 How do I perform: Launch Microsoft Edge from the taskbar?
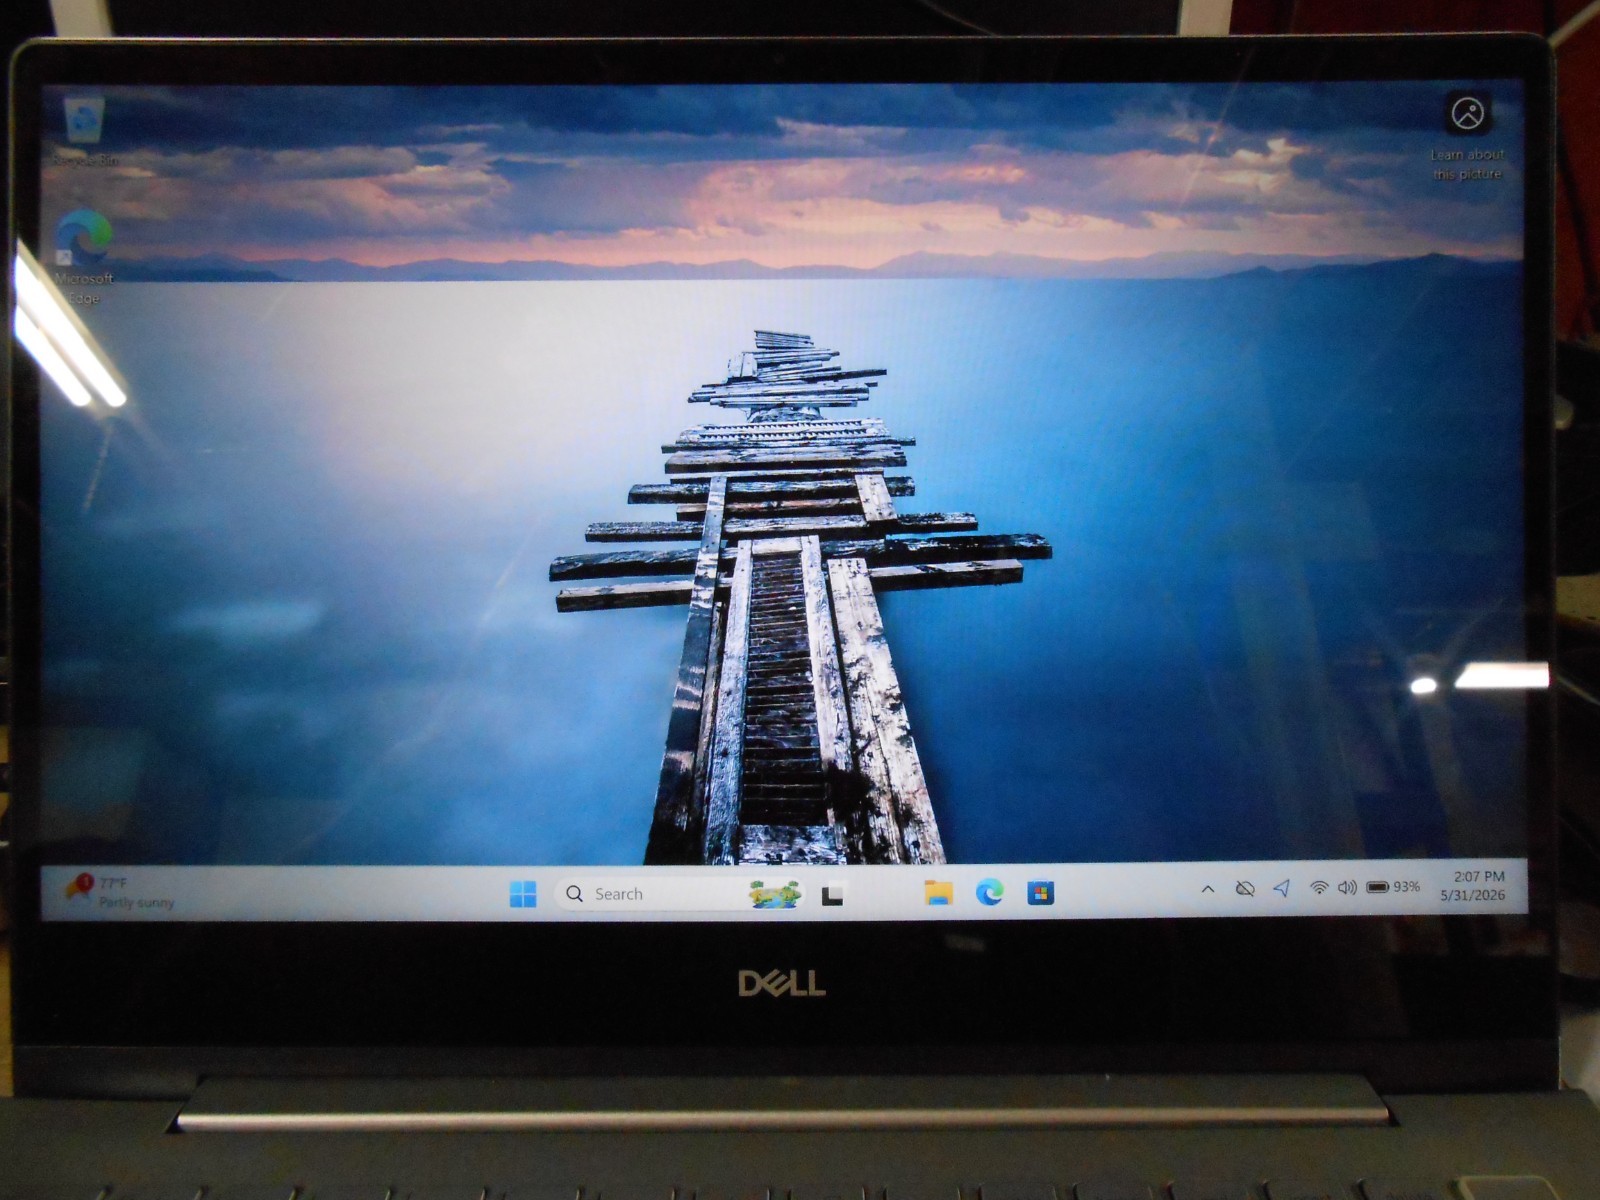click(x=989, y=892)
